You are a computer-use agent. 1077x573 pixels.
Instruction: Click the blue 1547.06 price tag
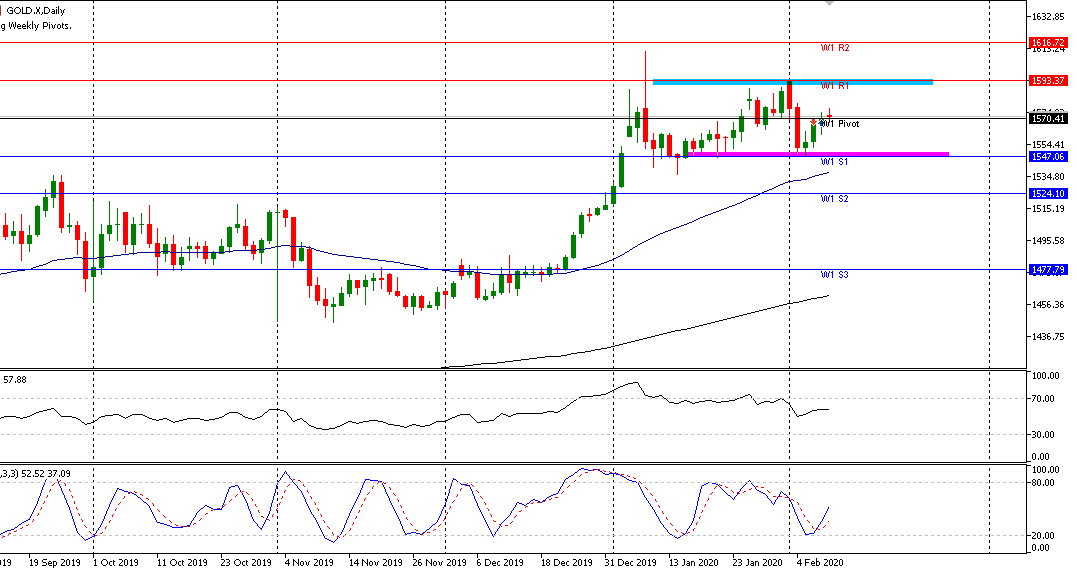click(1050, 157)
